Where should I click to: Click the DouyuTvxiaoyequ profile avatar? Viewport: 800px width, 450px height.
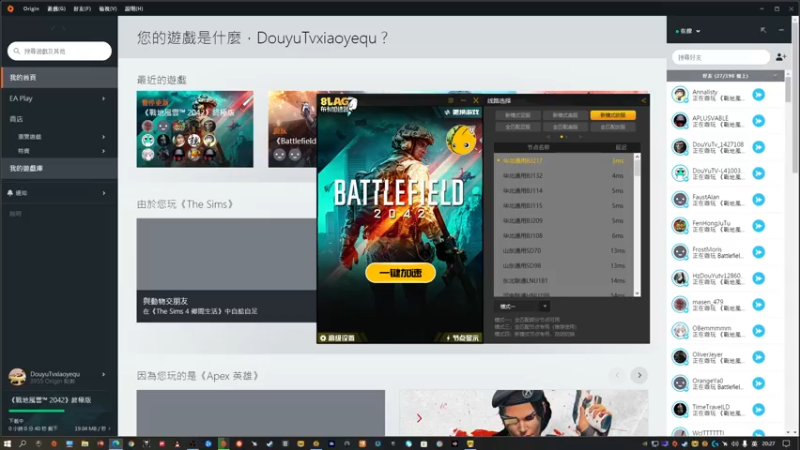(17, 377)
